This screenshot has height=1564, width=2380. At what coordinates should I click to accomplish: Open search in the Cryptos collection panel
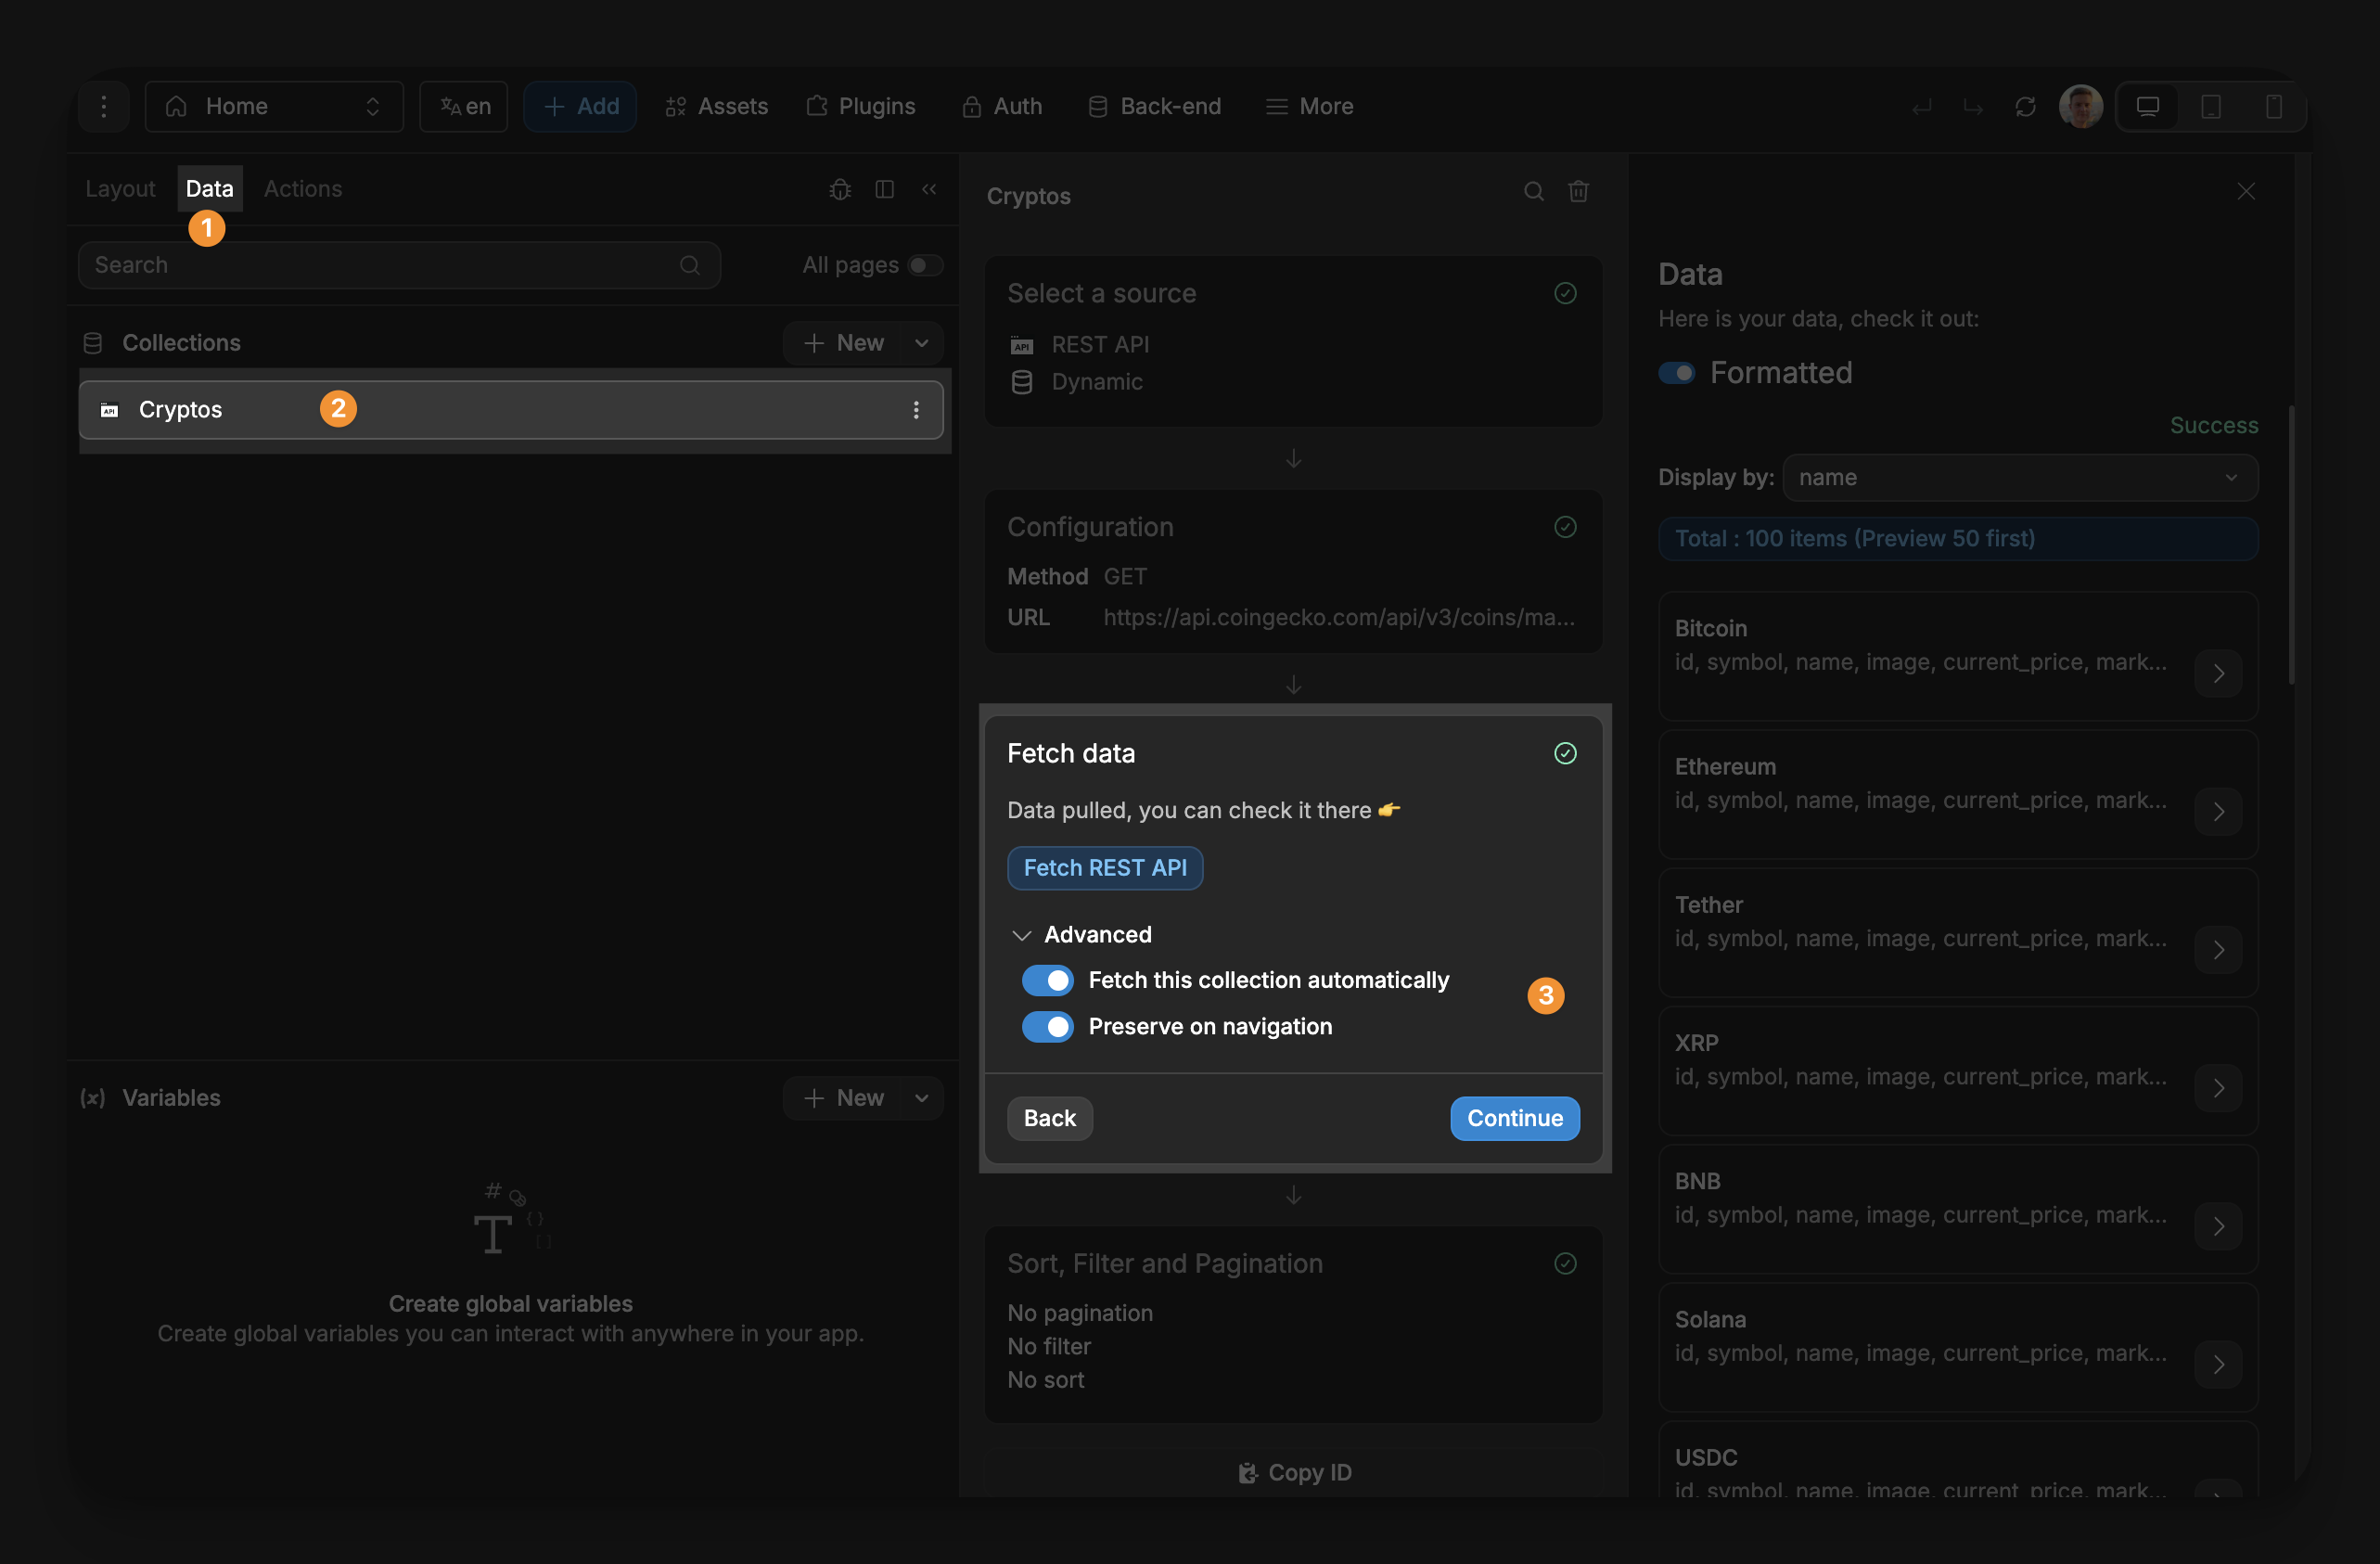pyautogui.click(x=1533, y=190)
